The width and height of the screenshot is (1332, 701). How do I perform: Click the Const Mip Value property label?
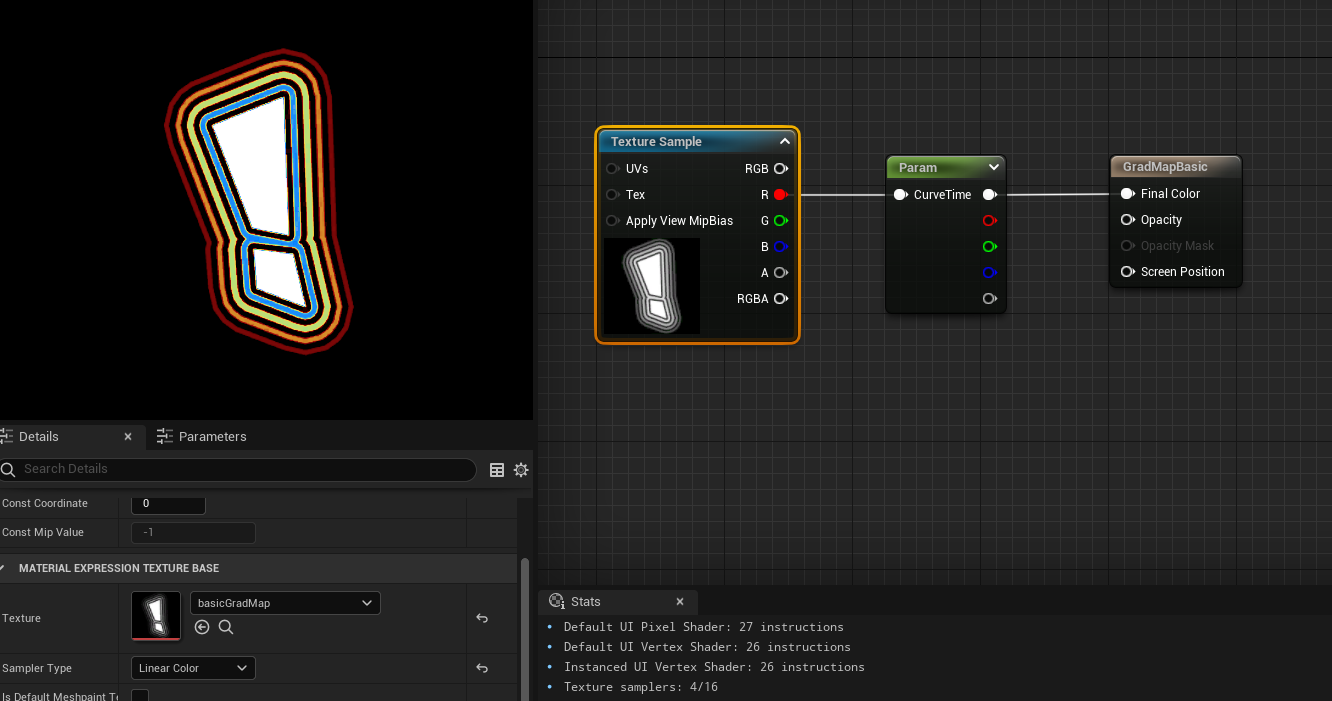click(x=43, y=533)
